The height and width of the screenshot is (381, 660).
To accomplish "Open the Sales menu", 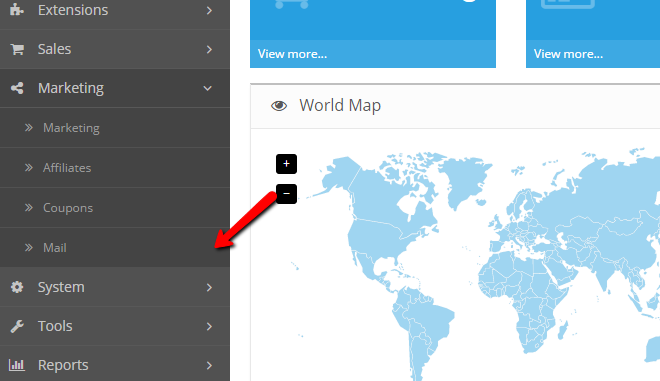I will pyautogui.click(x=114, y=49).
